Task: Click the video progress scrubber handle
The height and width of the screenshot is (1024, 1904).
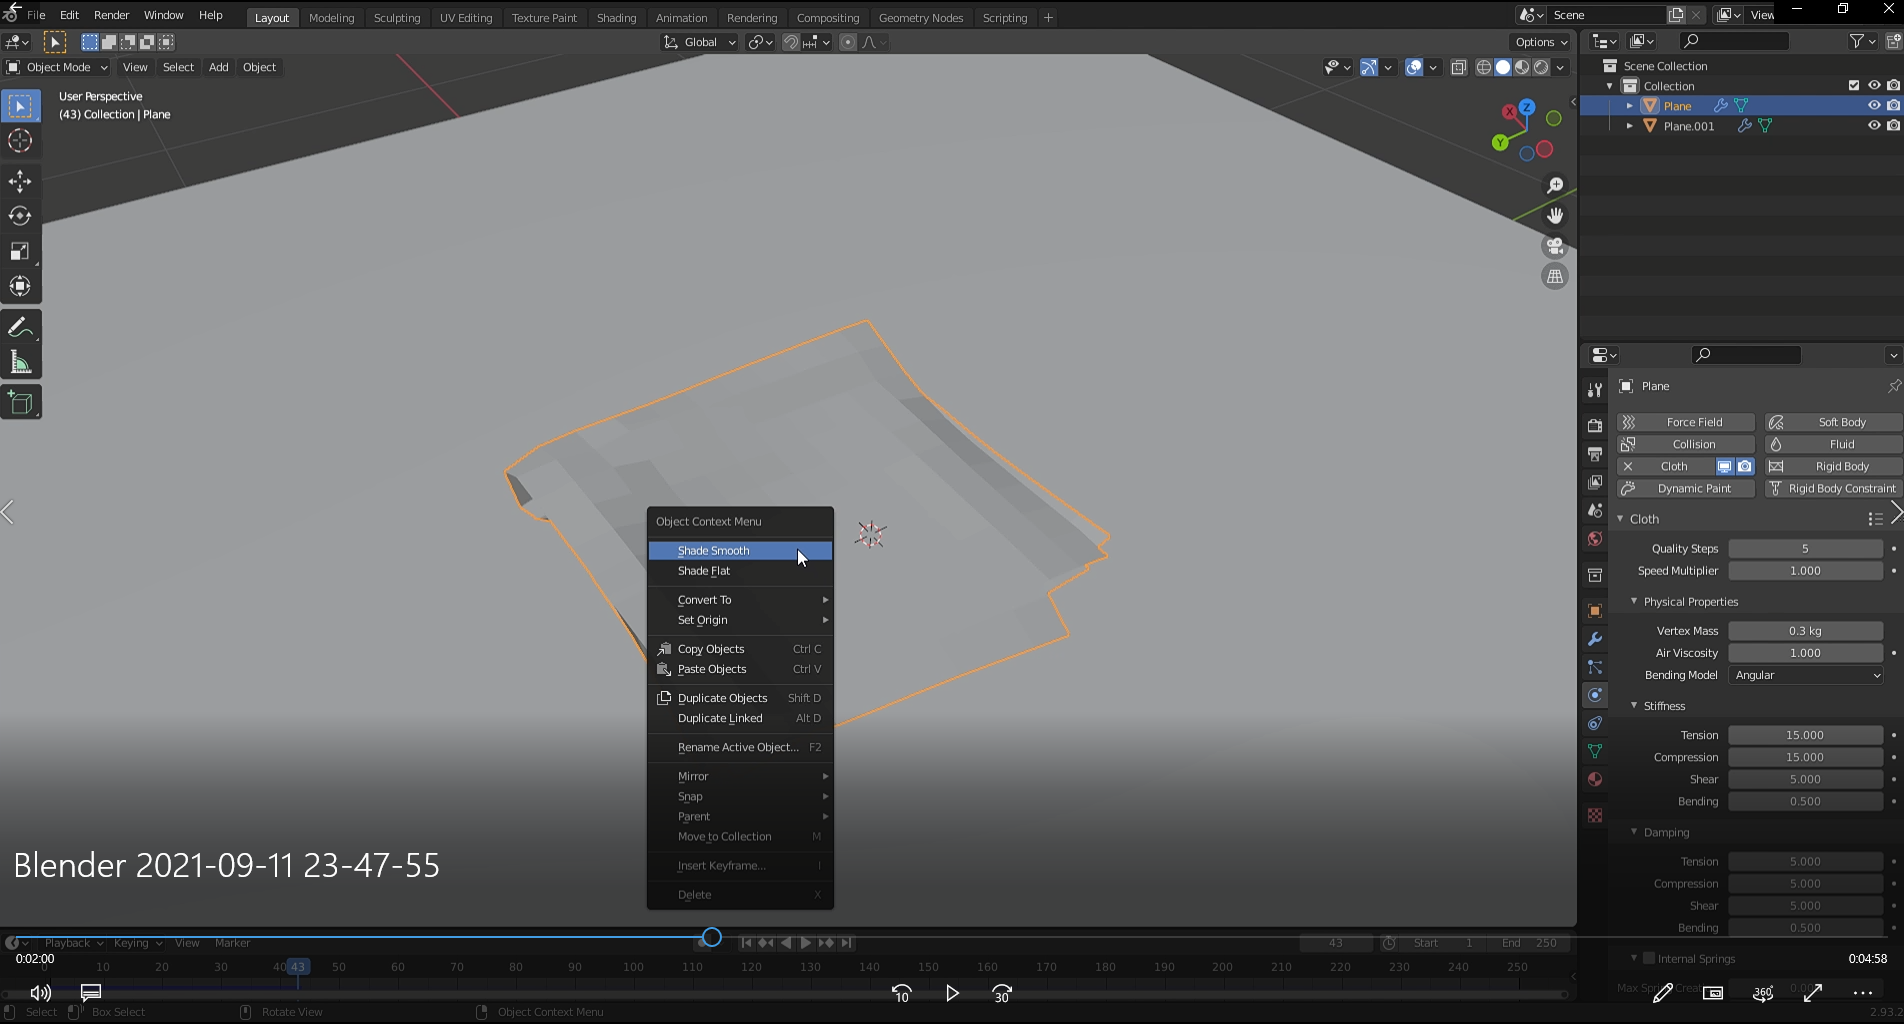Action: tap(711, 937)
